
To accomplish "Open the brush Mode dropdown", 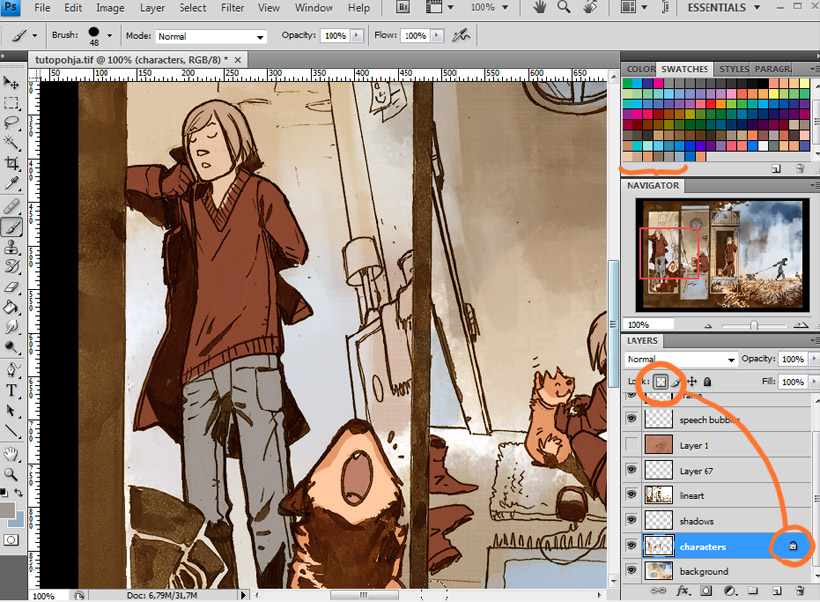I will (211, 37).
